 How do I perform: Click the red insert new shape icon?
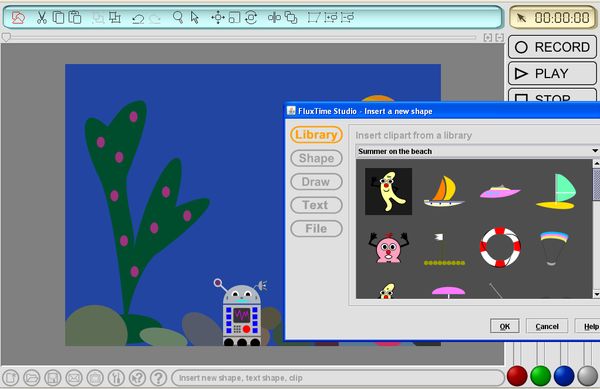18,18
